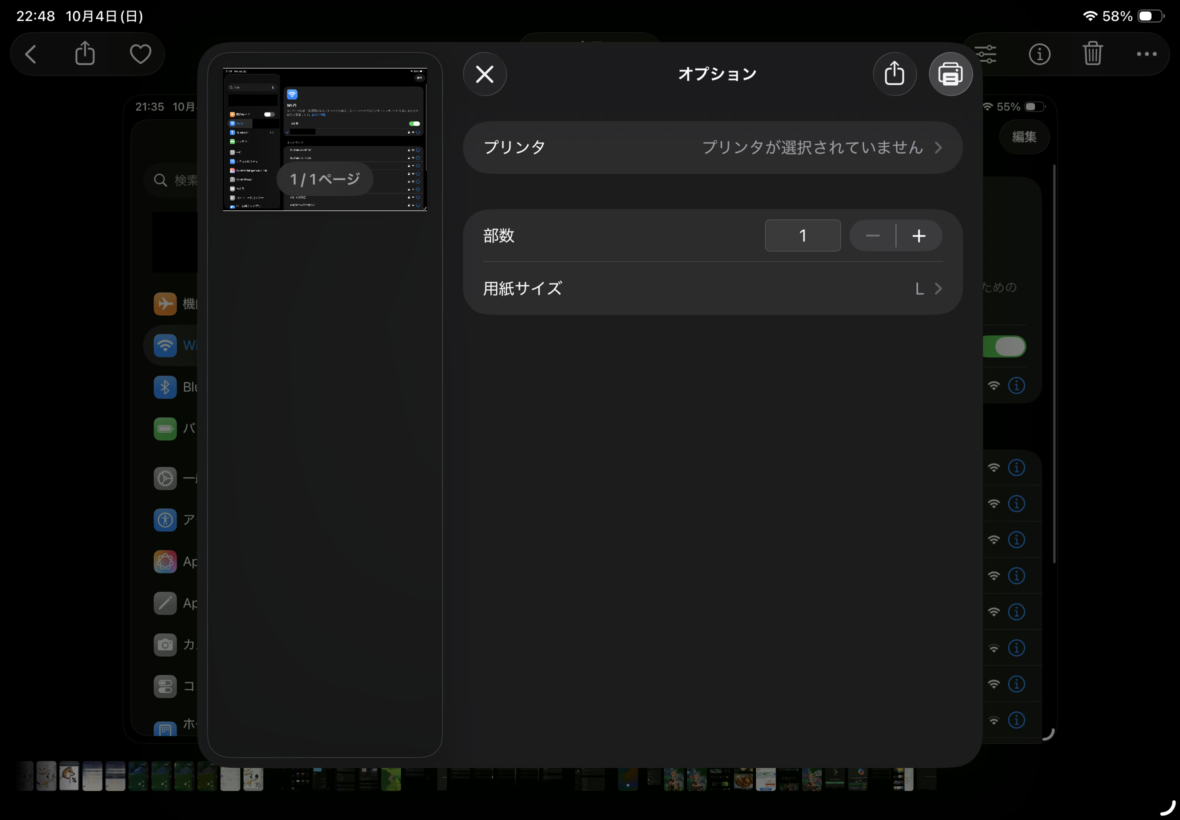
Task: Toggle the green Wi-Fi switch in background
Action: [1004, 346]
